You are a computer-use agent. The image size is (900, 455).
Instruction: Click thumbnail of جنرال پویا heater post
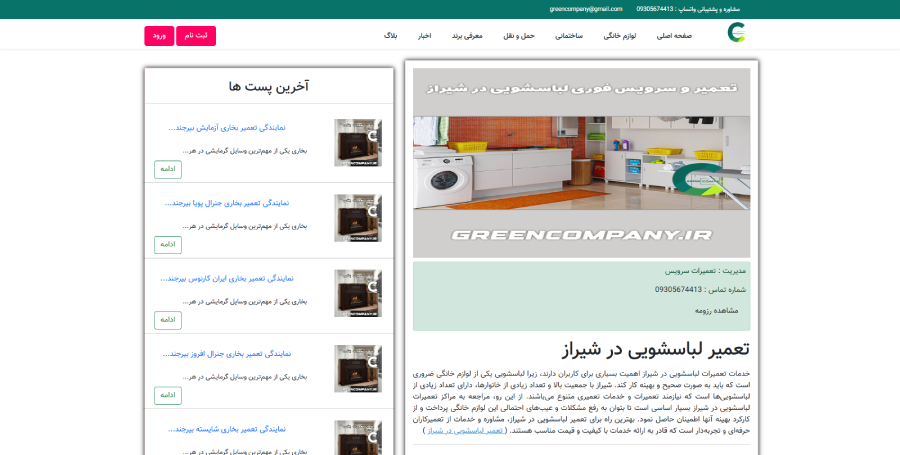click(x=358, y=218)
